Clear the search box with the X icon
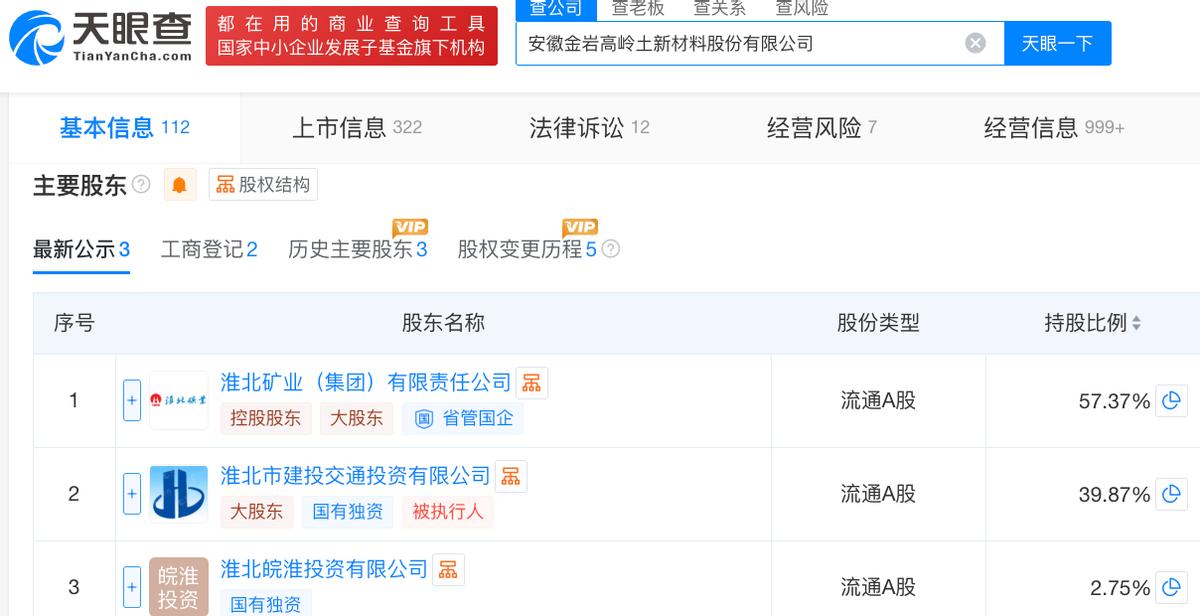 pos(975,43)
